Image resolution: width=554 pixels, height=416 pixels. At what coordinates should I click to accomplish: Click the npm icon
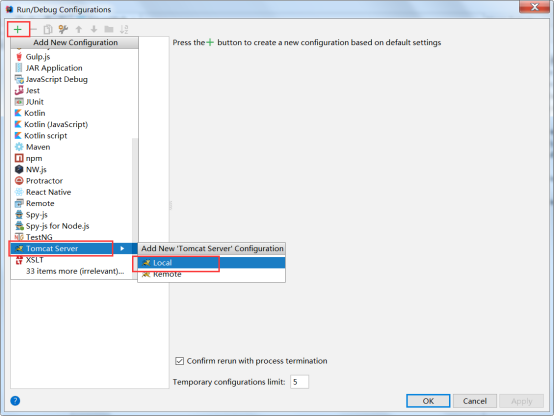pos(19,158)
